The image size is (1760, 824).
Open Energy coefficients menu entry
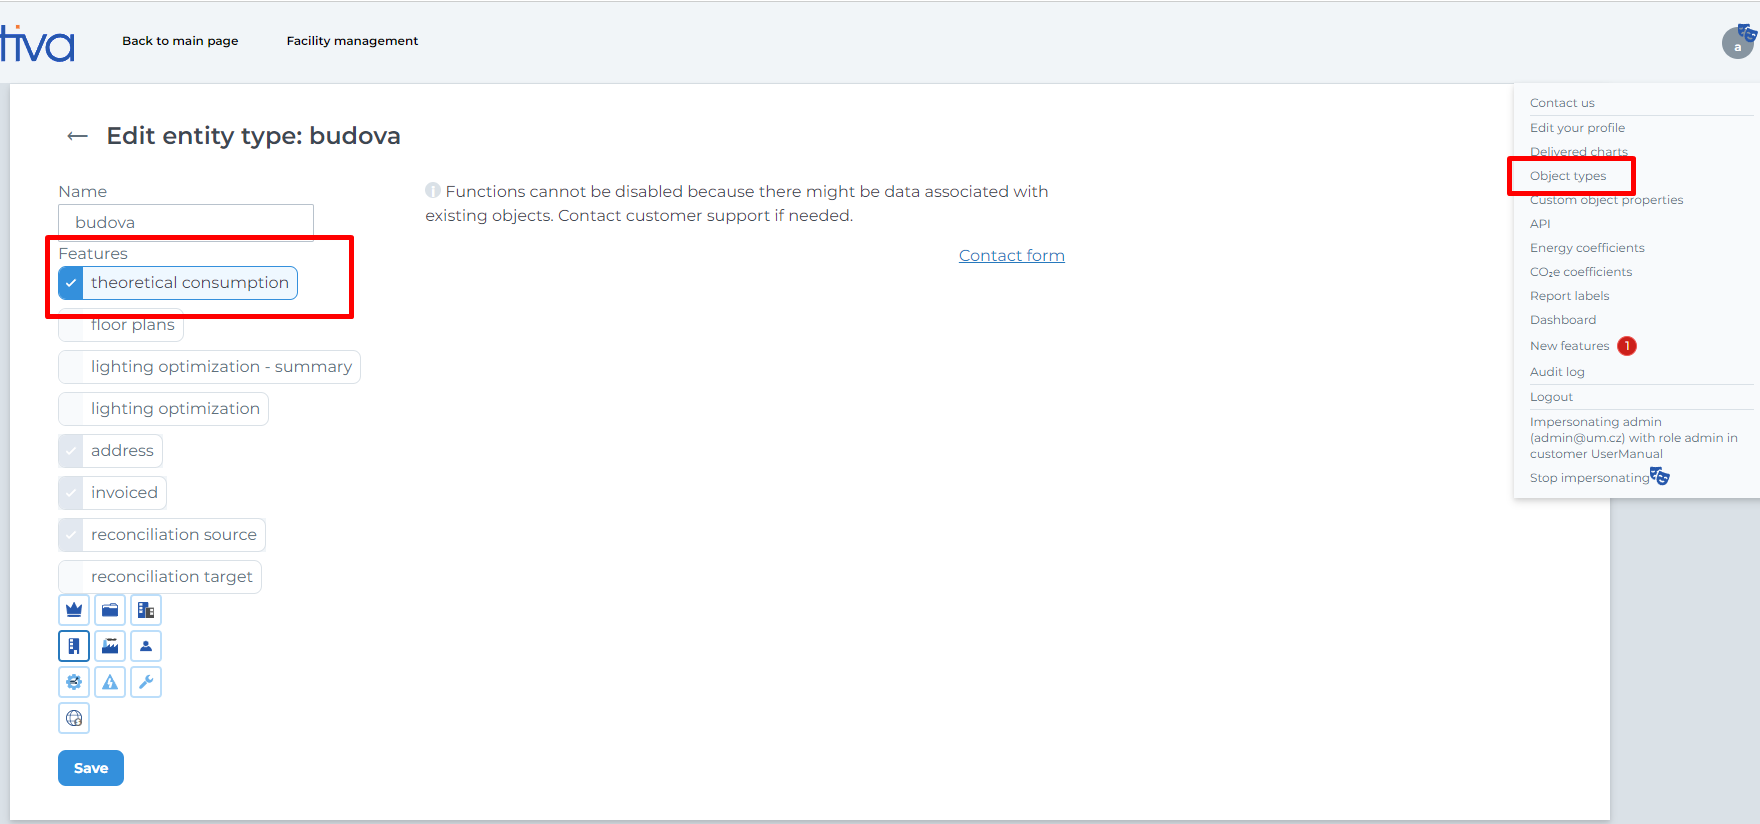tap(1586, 248)
